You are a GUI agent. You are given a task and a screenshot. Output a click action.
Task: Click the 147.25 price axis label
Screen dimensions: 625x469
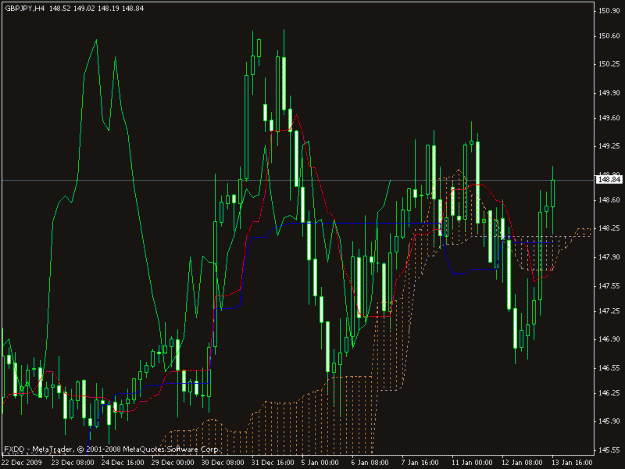coord(609,311)
